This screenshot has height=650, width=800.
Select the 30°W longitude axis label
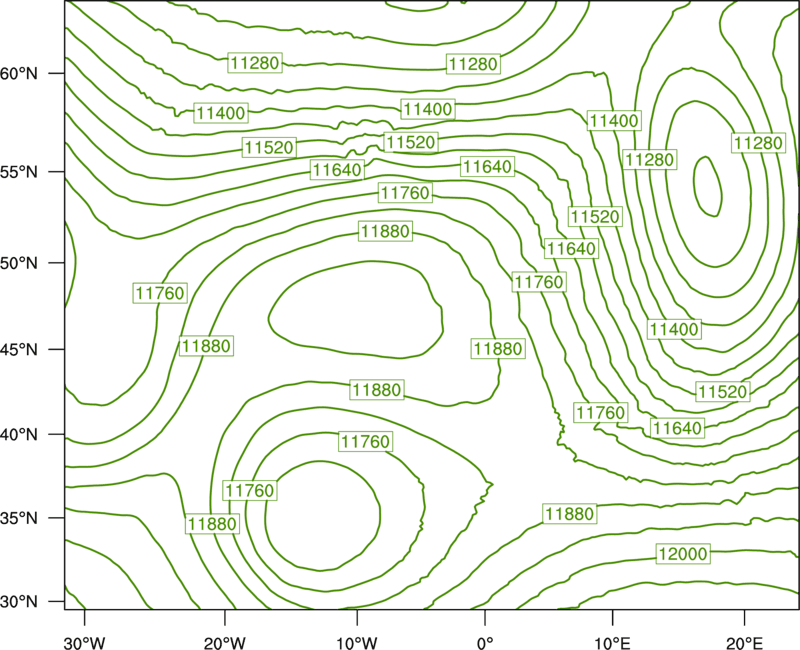[85, 642]
